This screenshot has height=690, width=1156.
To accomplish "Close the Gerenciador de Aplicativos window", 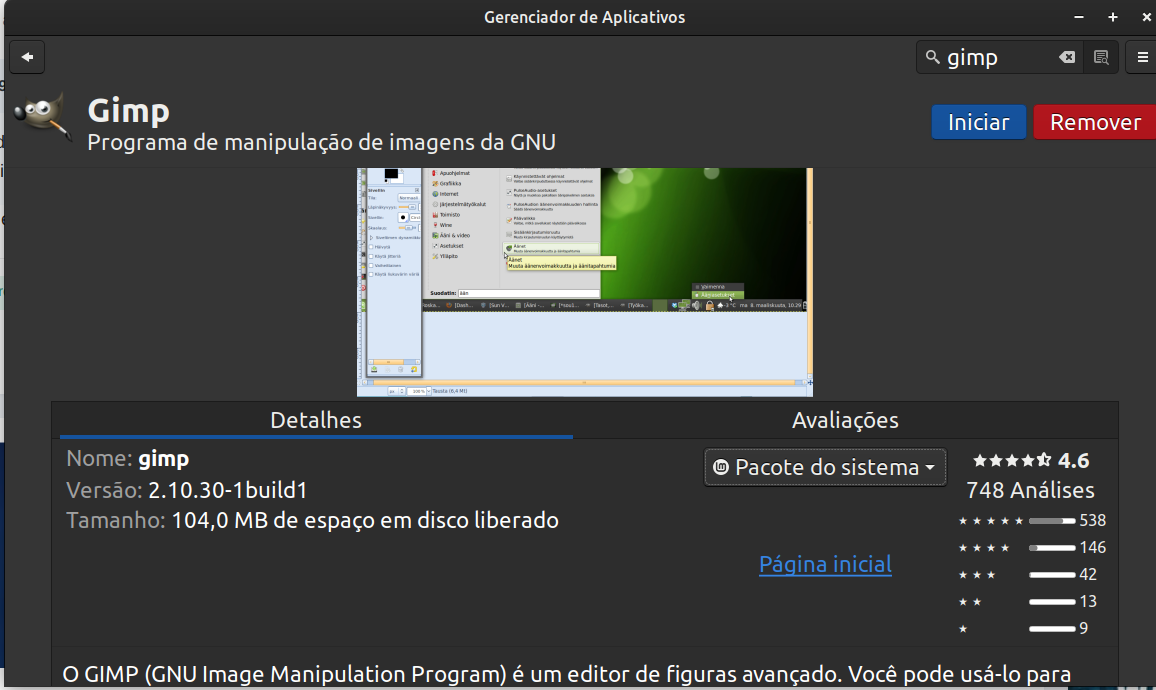I will 1146,17.
